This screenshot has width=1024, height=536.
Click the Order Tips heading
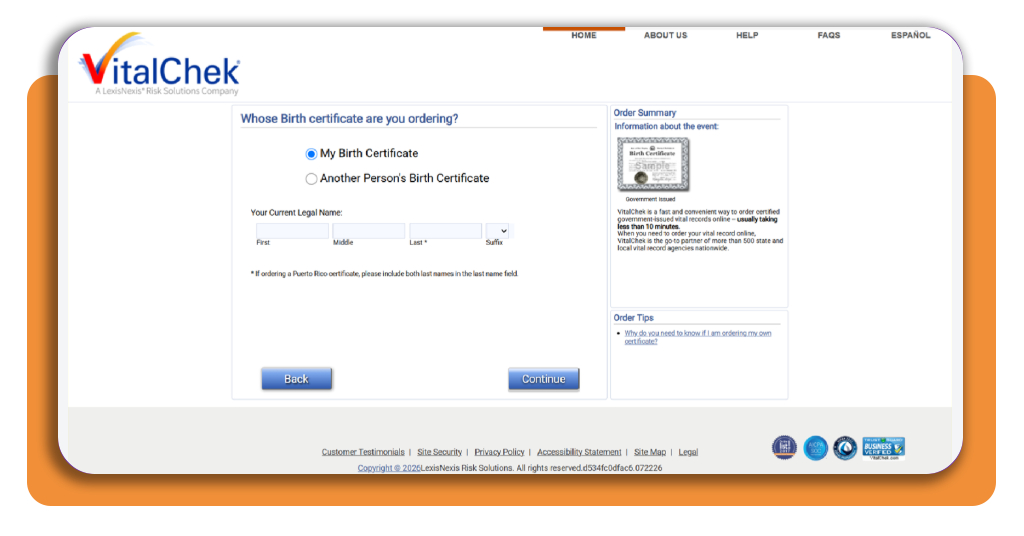coord(633,318)
